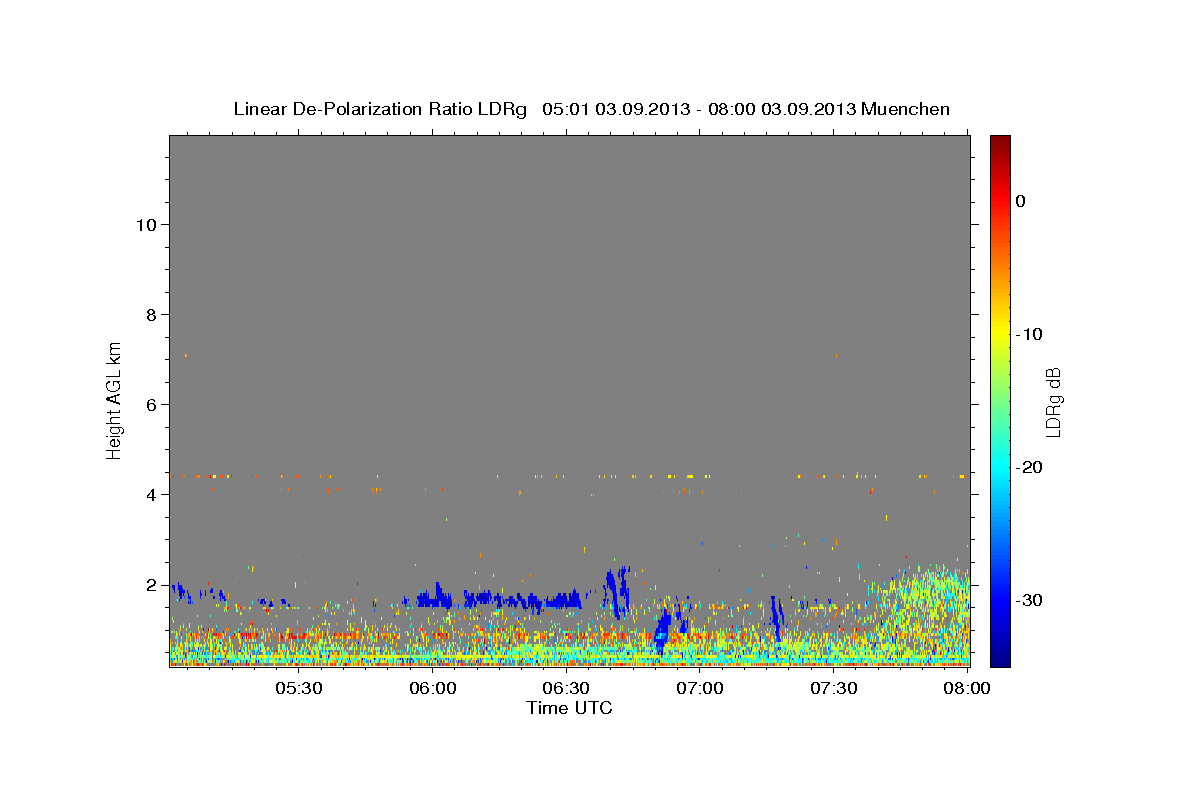Click the 'Muenchen' station name in the title

pos(905,109)
